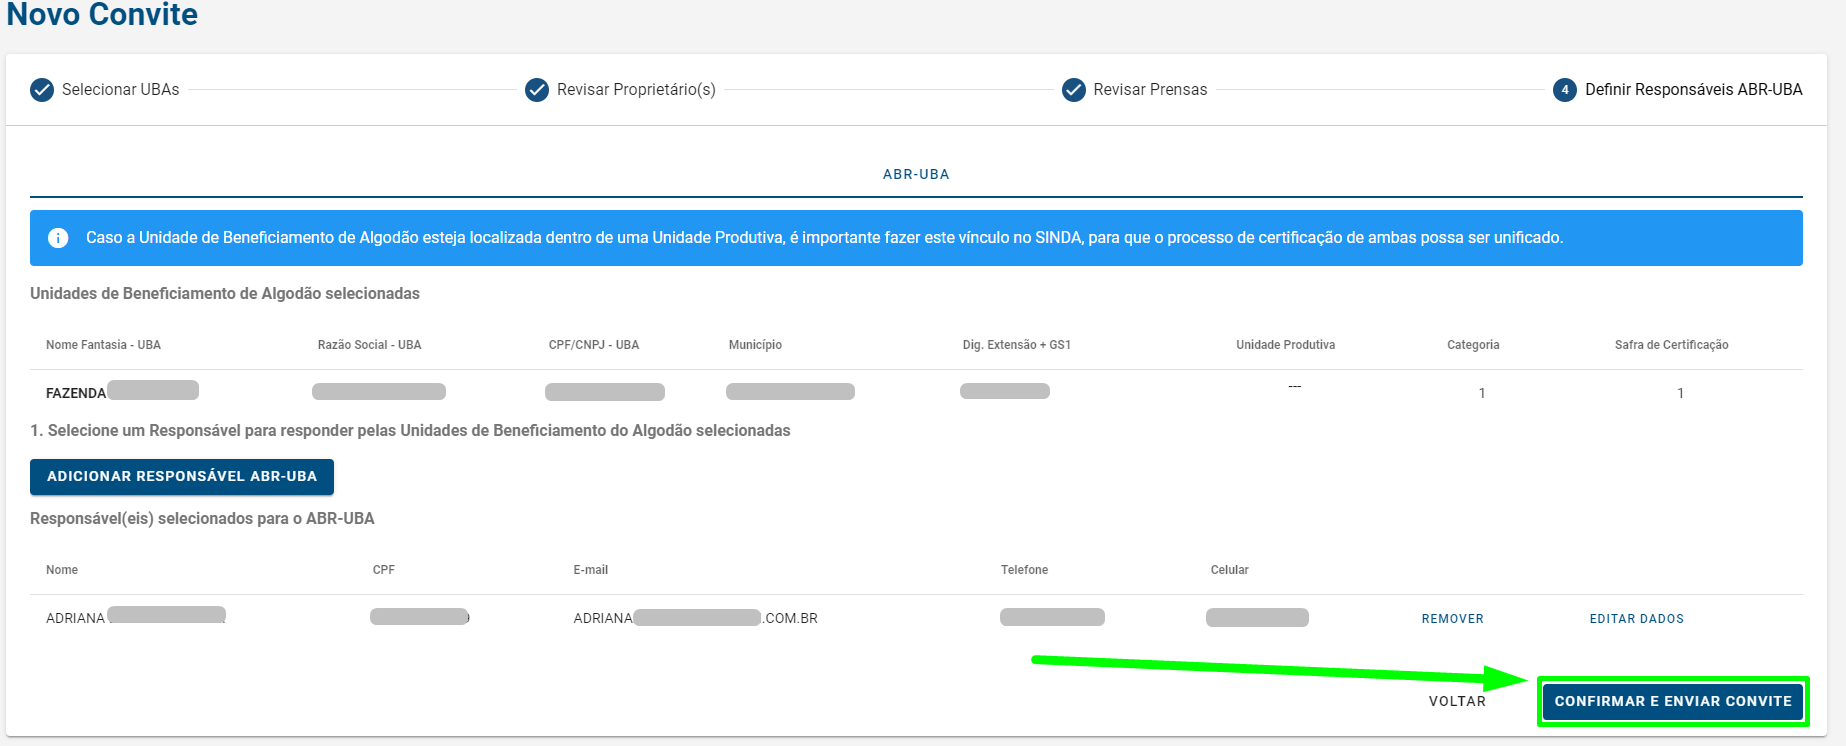Click the Nome Fantasia - UBA column header
This screenshot has width=1846, height=746.
coord(103,345)
